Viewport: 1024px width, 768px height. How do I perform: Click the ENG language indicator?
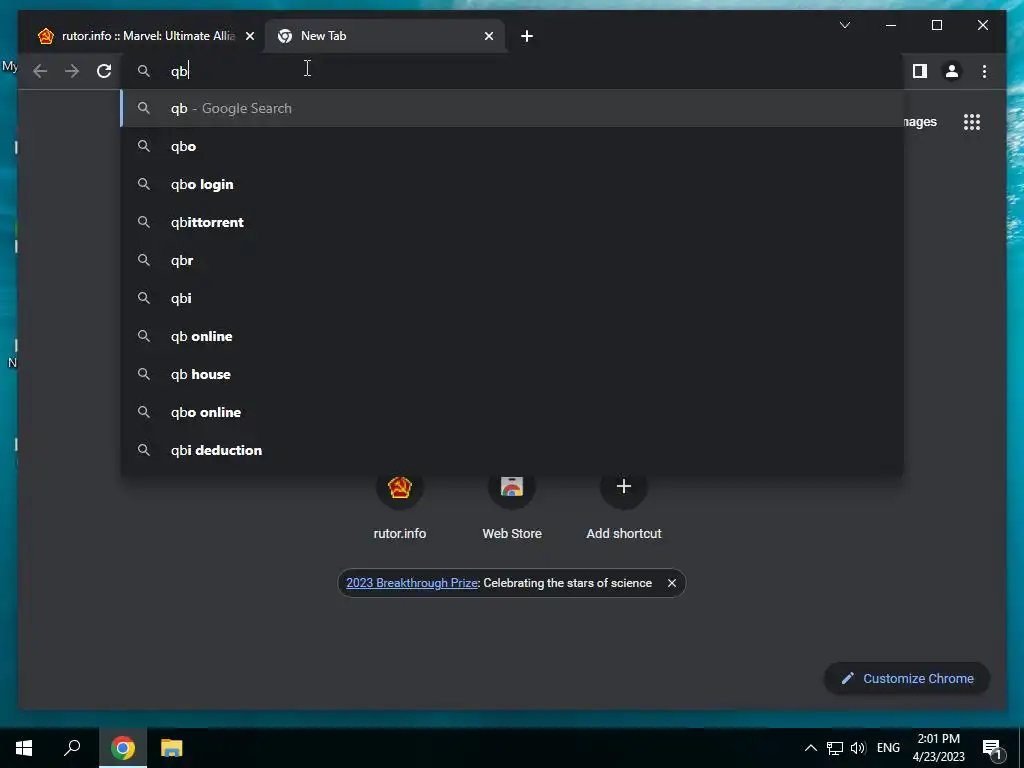[888, 748]
